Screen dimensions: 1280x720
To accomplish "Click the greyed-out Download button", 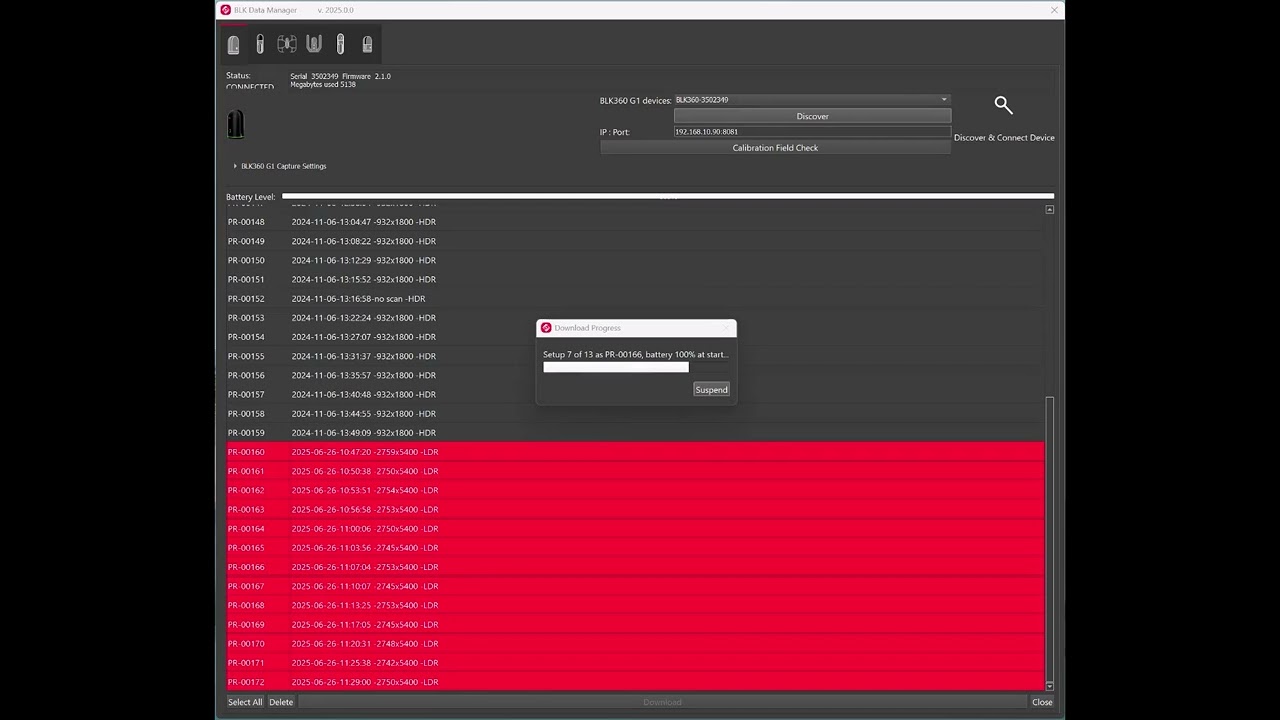I will point(662,702).
